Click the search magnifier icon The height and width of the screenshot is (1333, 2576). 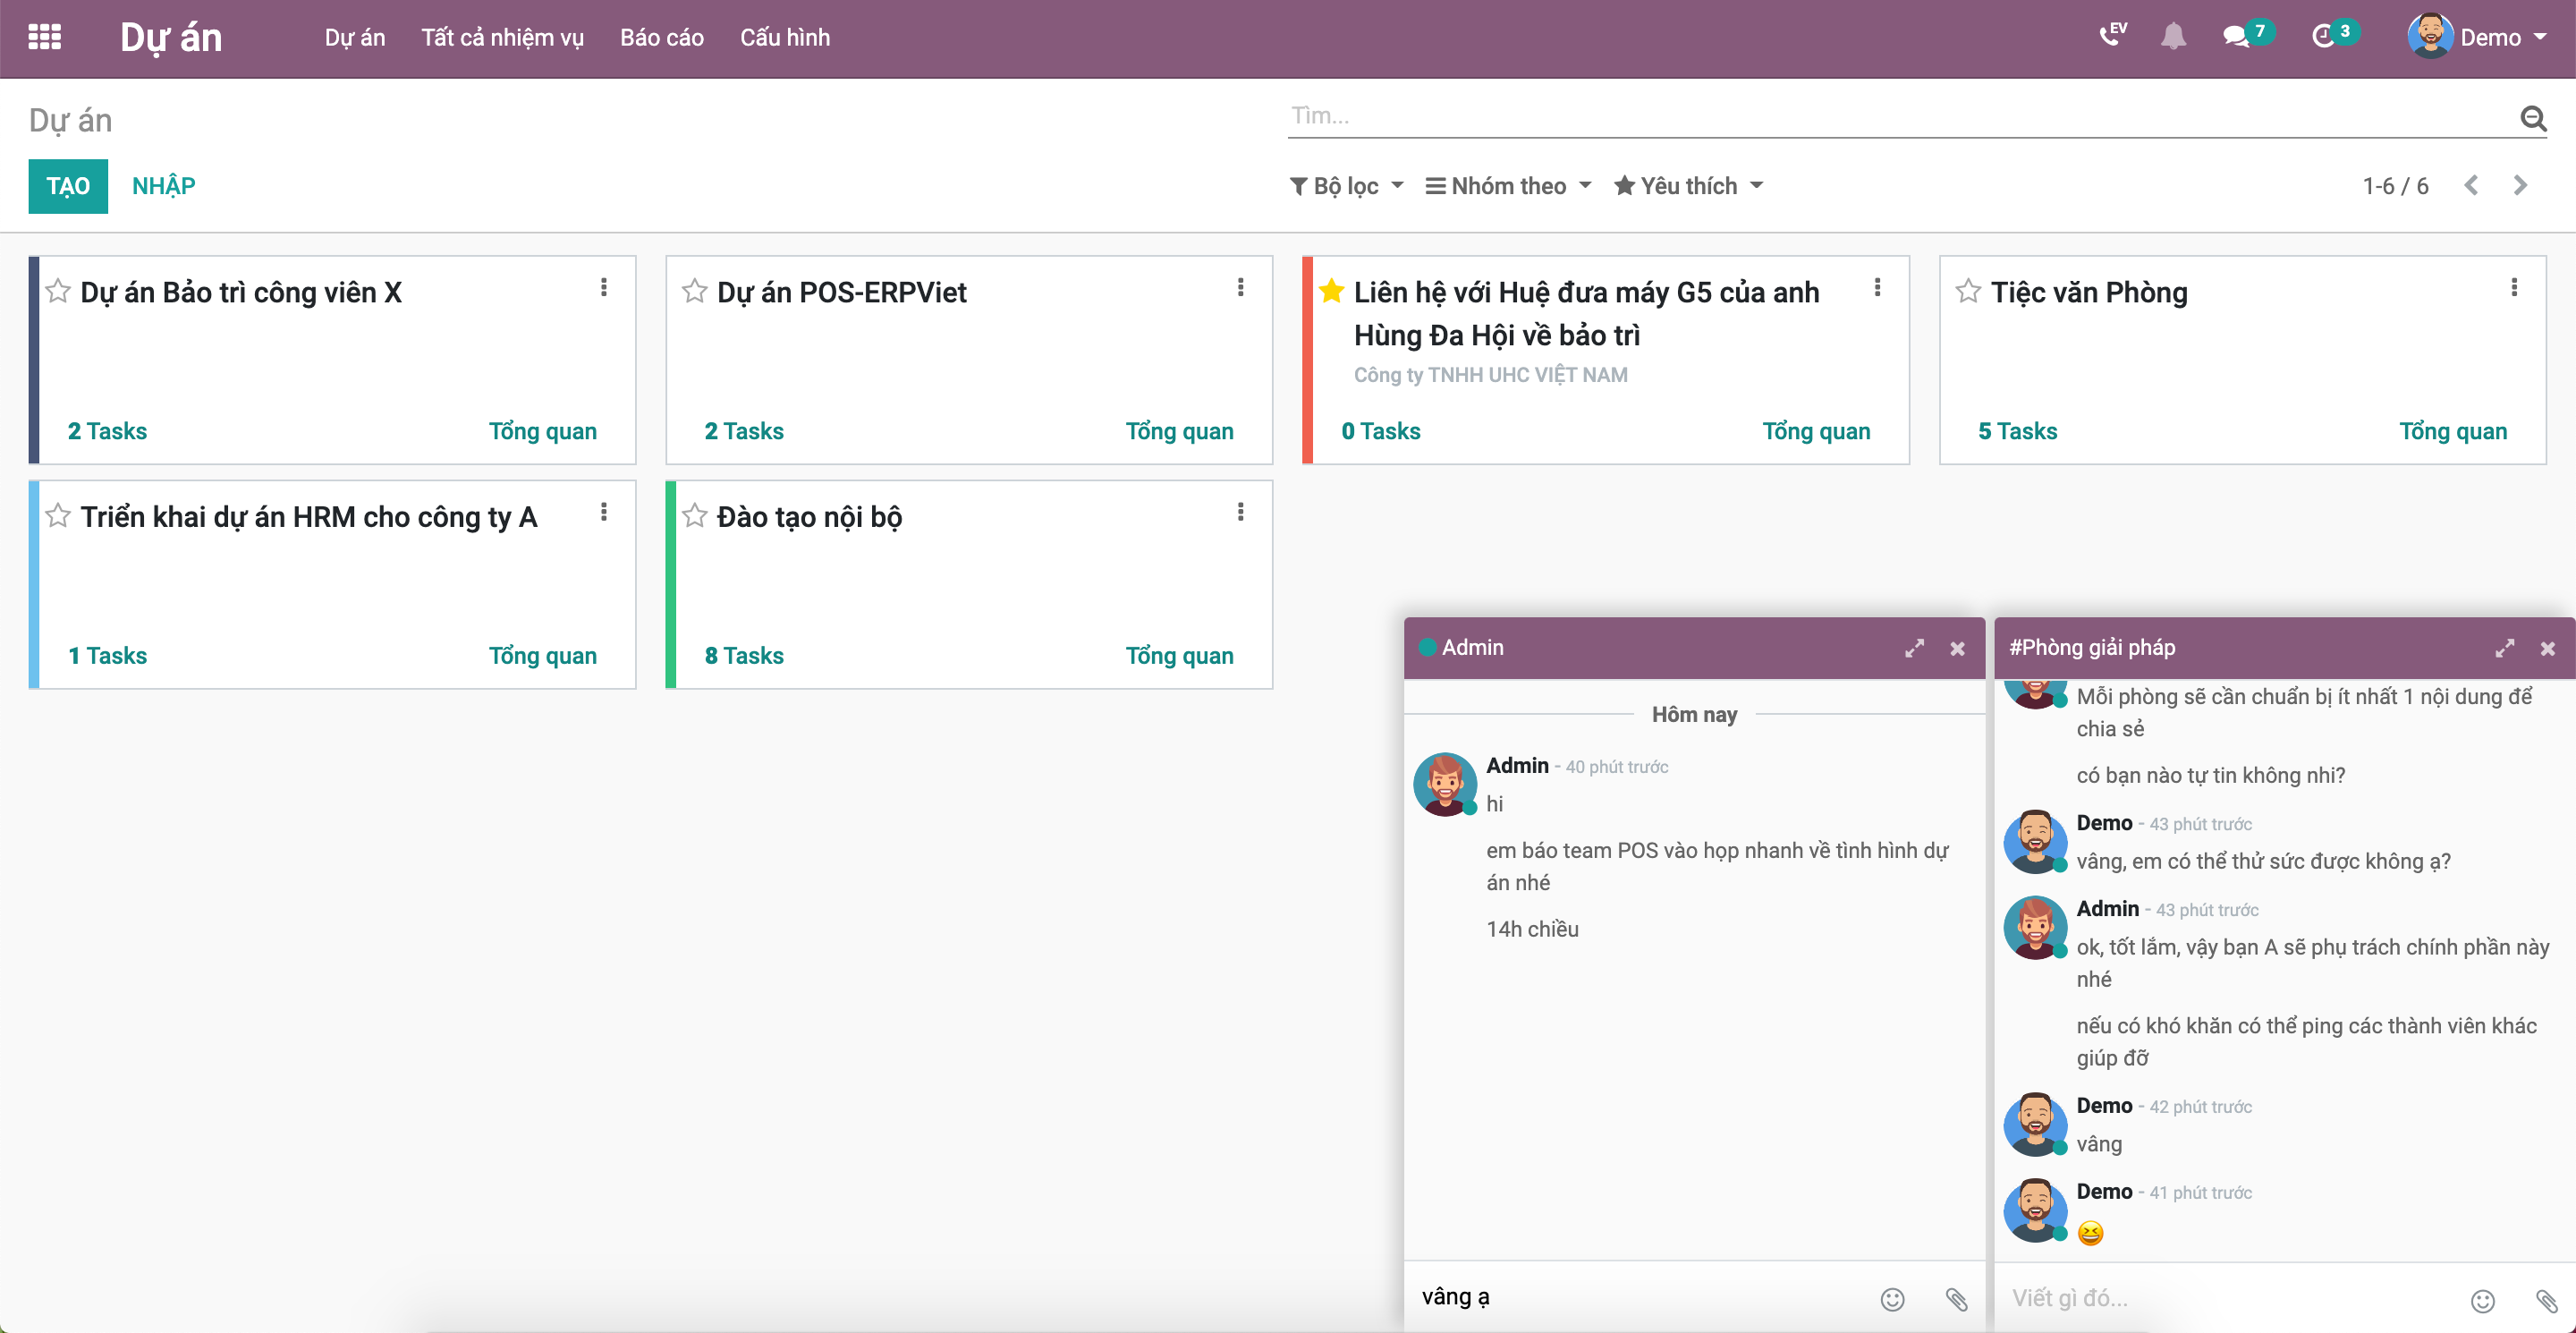tap(2532, 118)
